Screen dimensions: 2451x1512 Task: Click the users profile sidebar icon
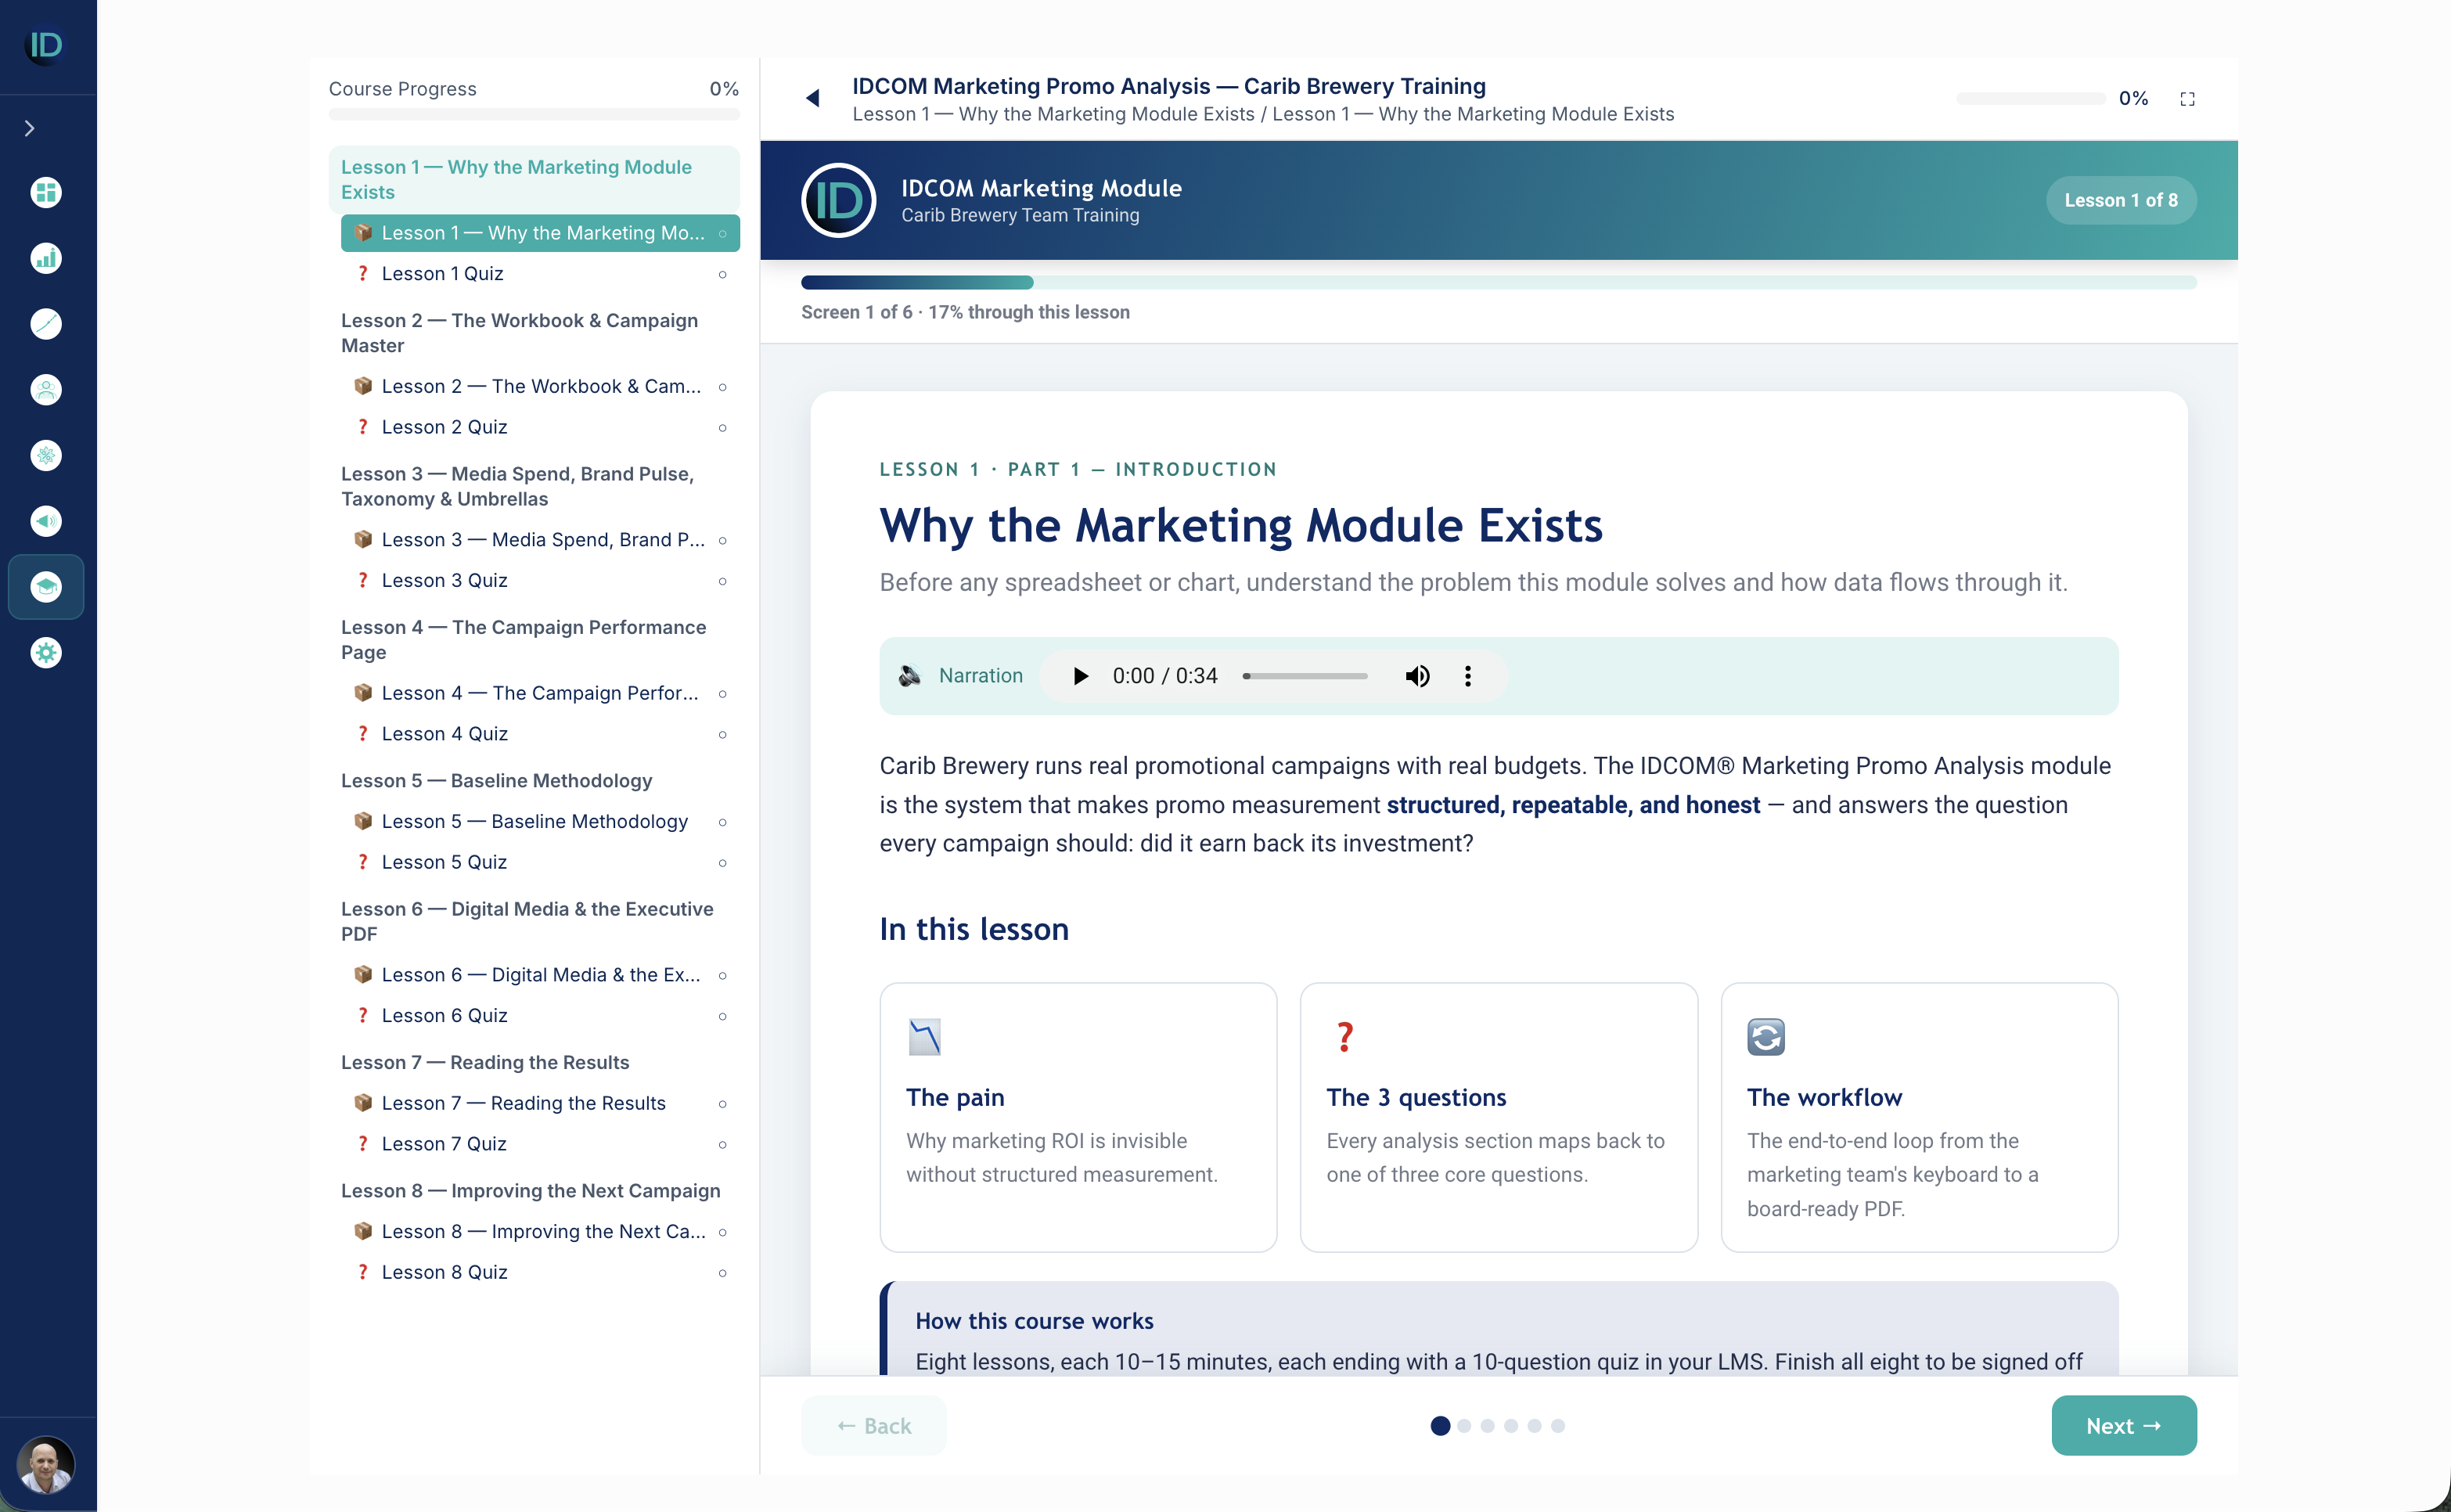coord(46,390)
